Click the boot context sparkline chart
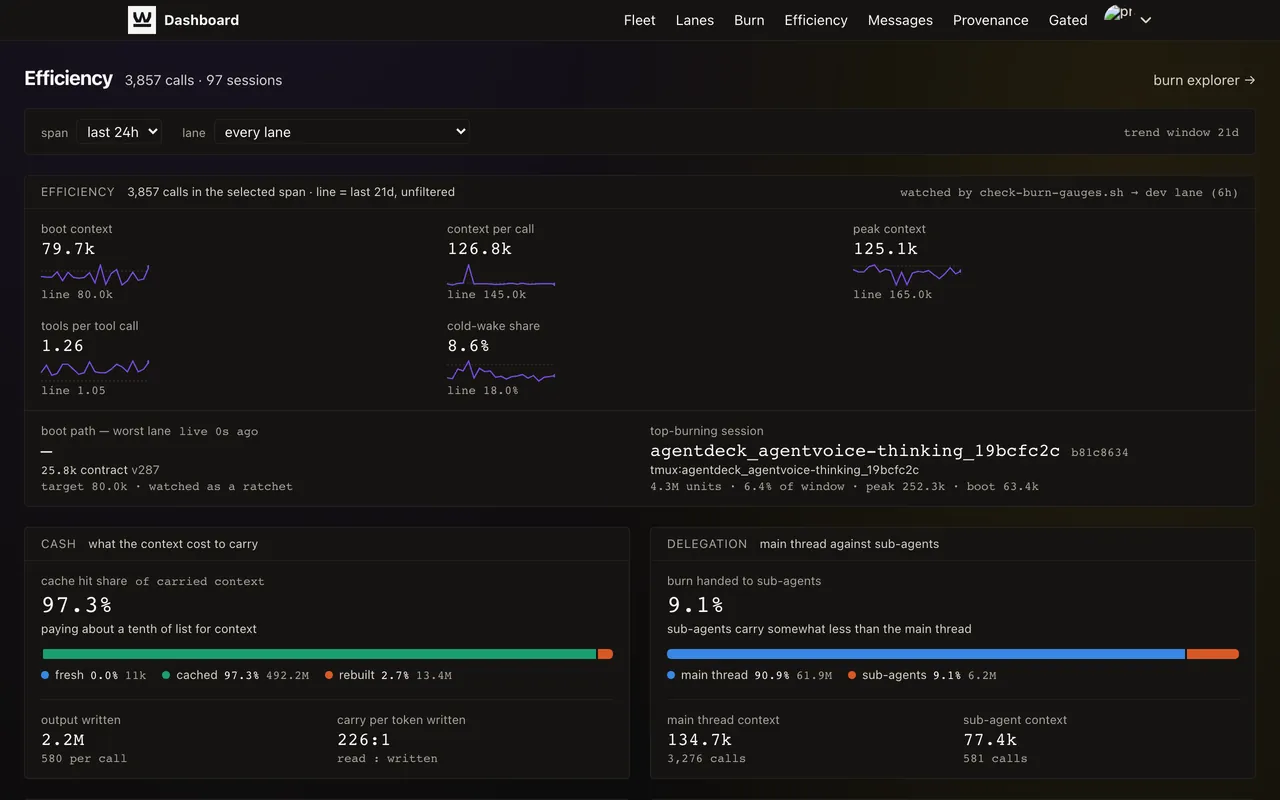 pos(95,274)
